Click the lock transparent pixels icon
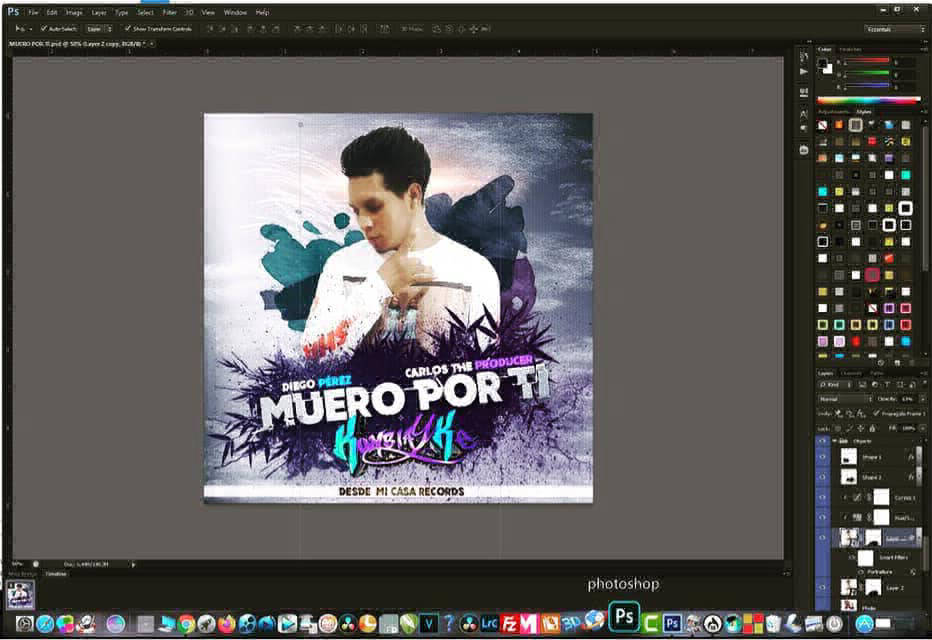932x640 pixels. [x=838, y=428]
